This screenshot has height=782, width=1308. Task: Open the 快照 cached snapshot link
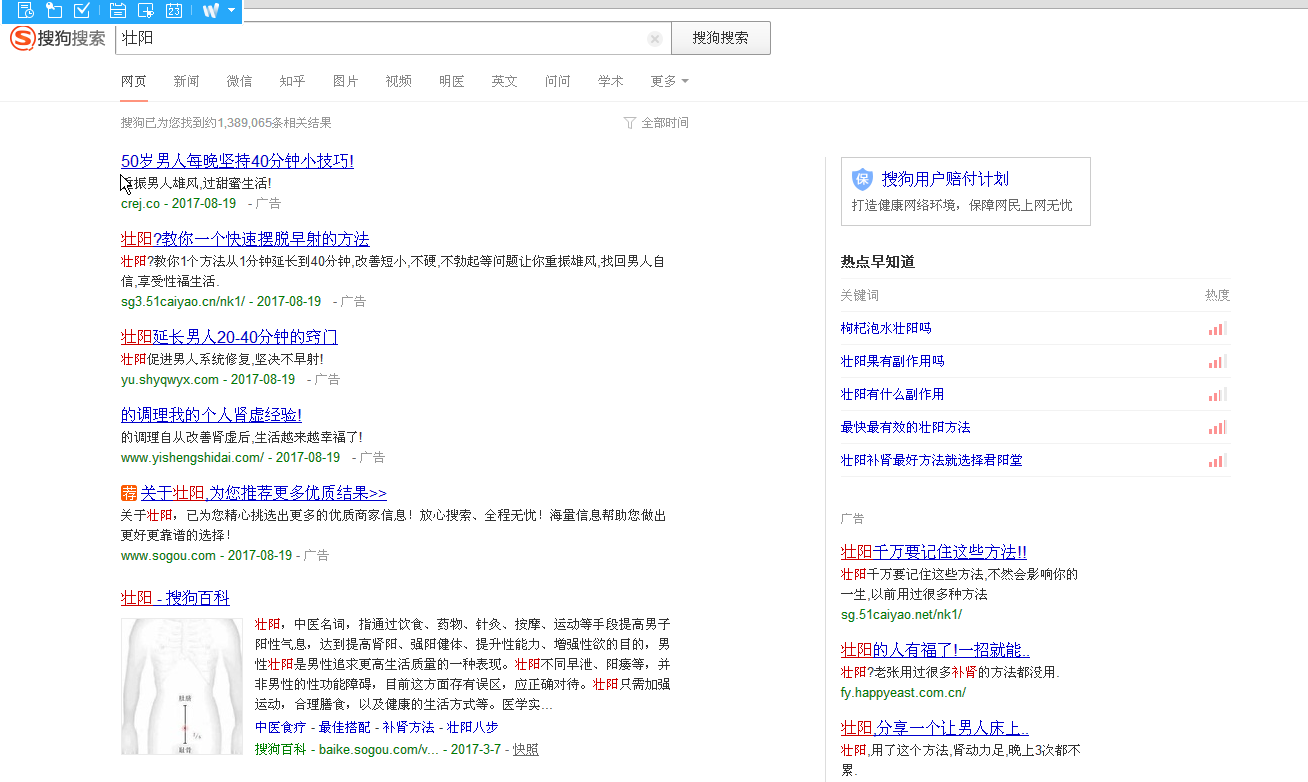tap(525, 749)
